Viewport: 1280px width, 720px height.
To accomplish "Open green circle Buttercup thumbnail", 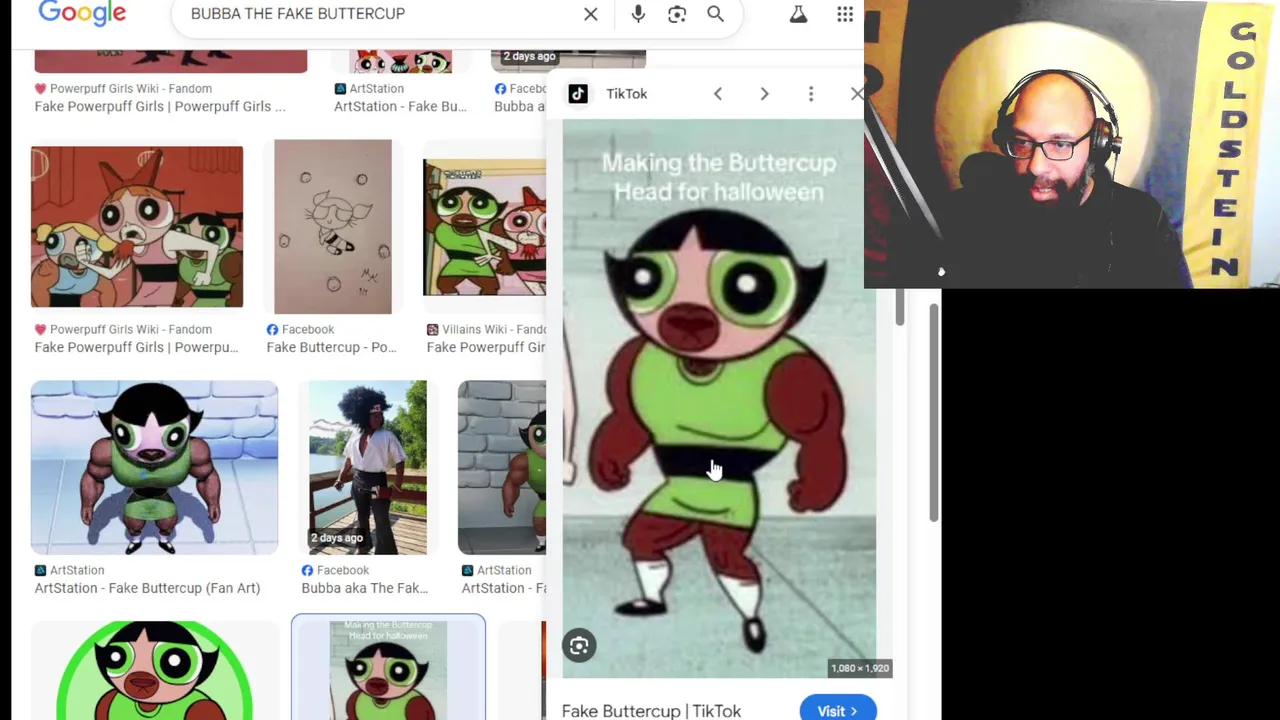I will coord(154,670).
